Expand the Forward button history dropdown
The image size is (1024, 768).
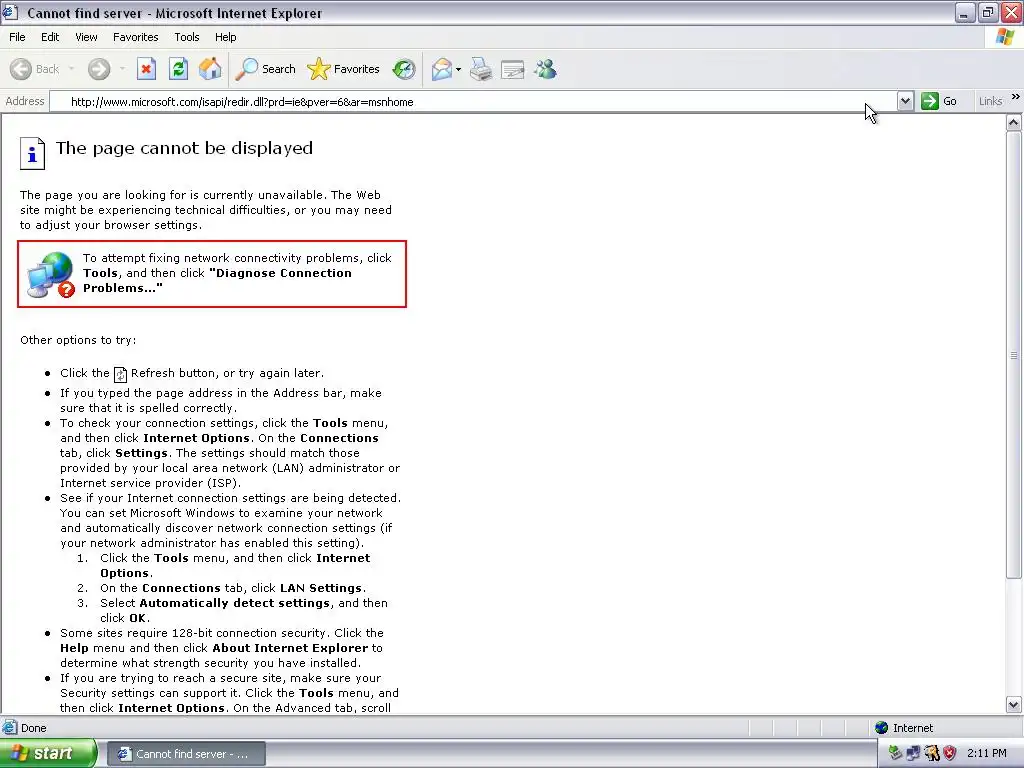tap(122, 69)
